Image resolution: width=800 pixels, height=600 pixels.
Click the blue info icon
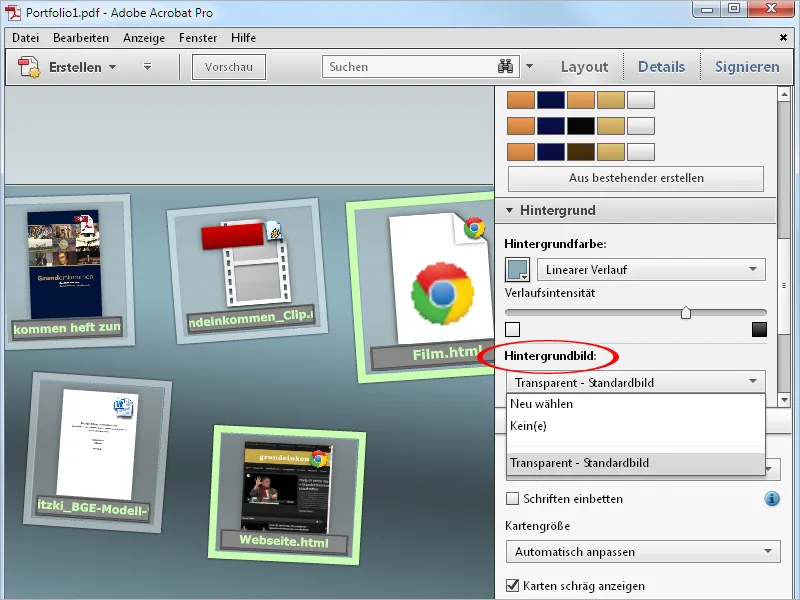coord(772,498)
